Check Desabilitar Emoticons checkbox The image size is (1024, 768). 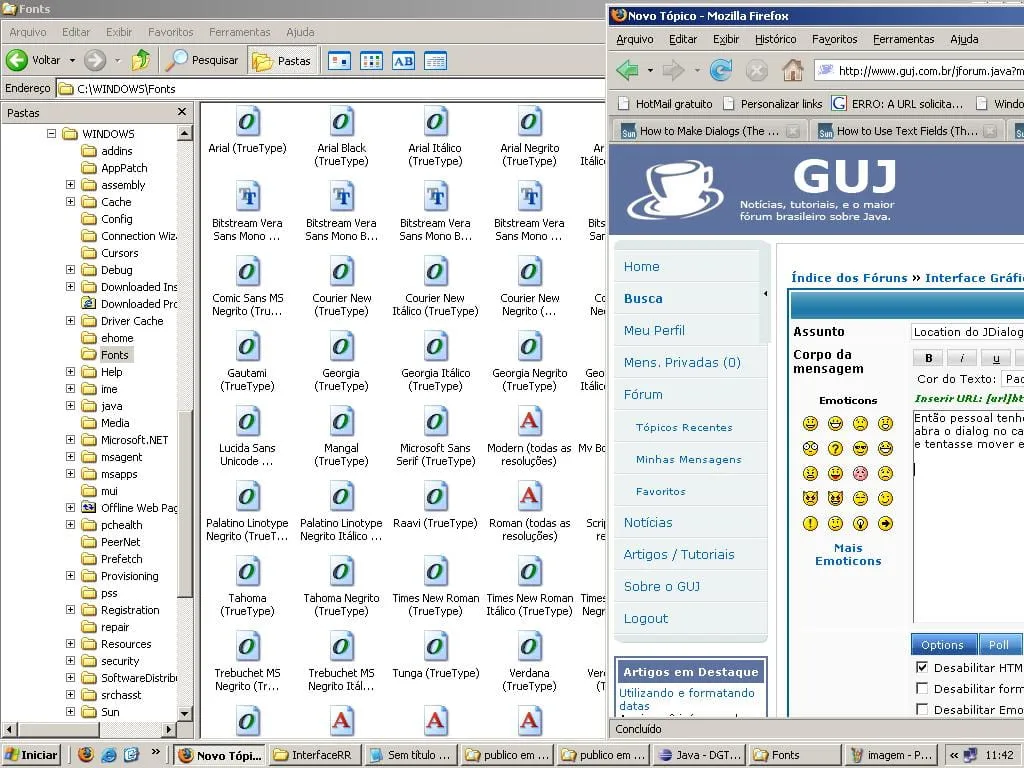(922, 709)
